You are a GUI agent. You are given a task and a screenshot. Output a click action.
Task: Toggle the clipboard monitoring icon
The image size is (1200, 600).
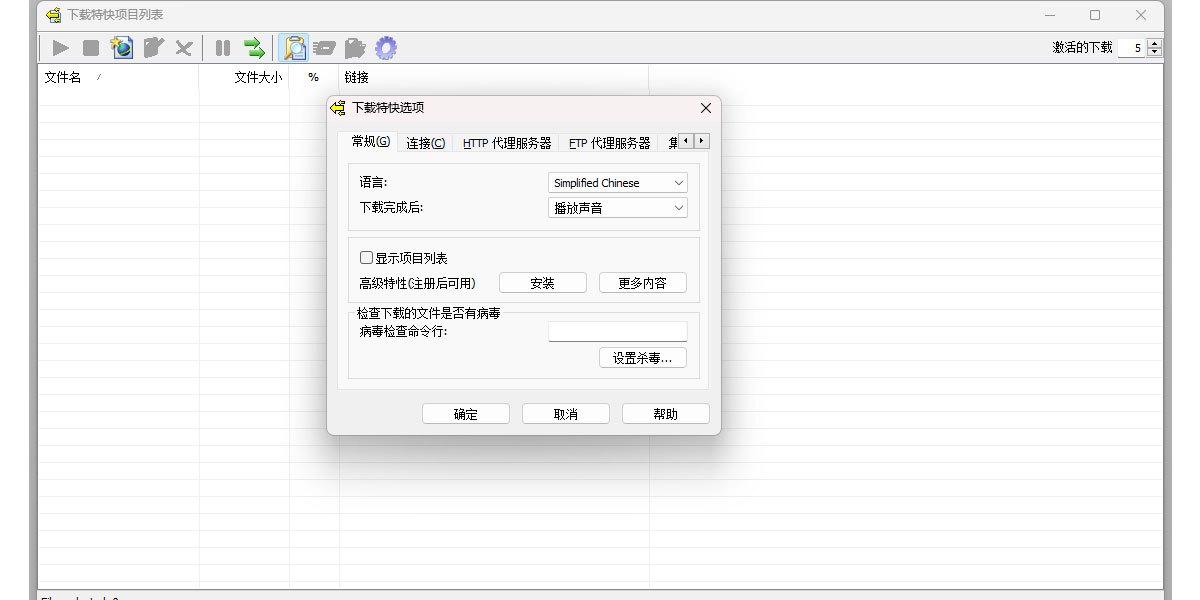[292, 47]
